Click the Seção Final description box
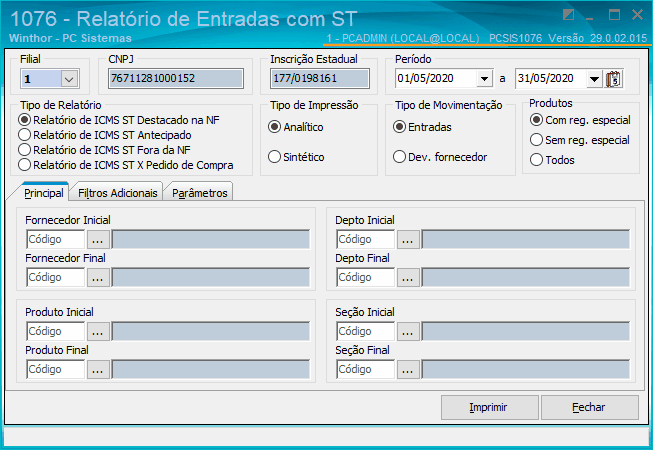 526,370
